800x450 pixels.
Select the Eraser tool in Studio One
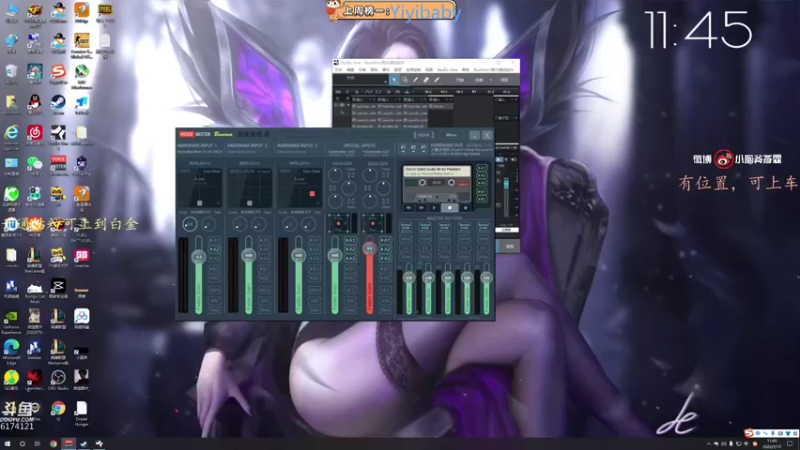click(426, 80)
